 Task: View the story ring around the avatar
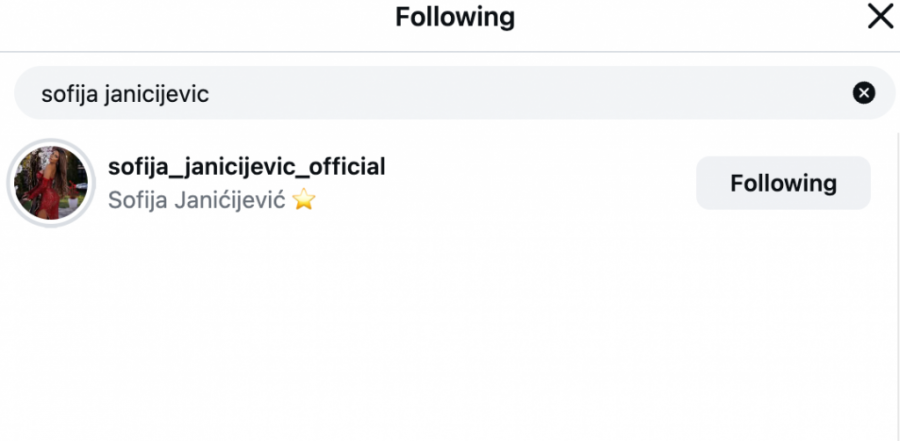pyautogui.click(x=51, y=183)
